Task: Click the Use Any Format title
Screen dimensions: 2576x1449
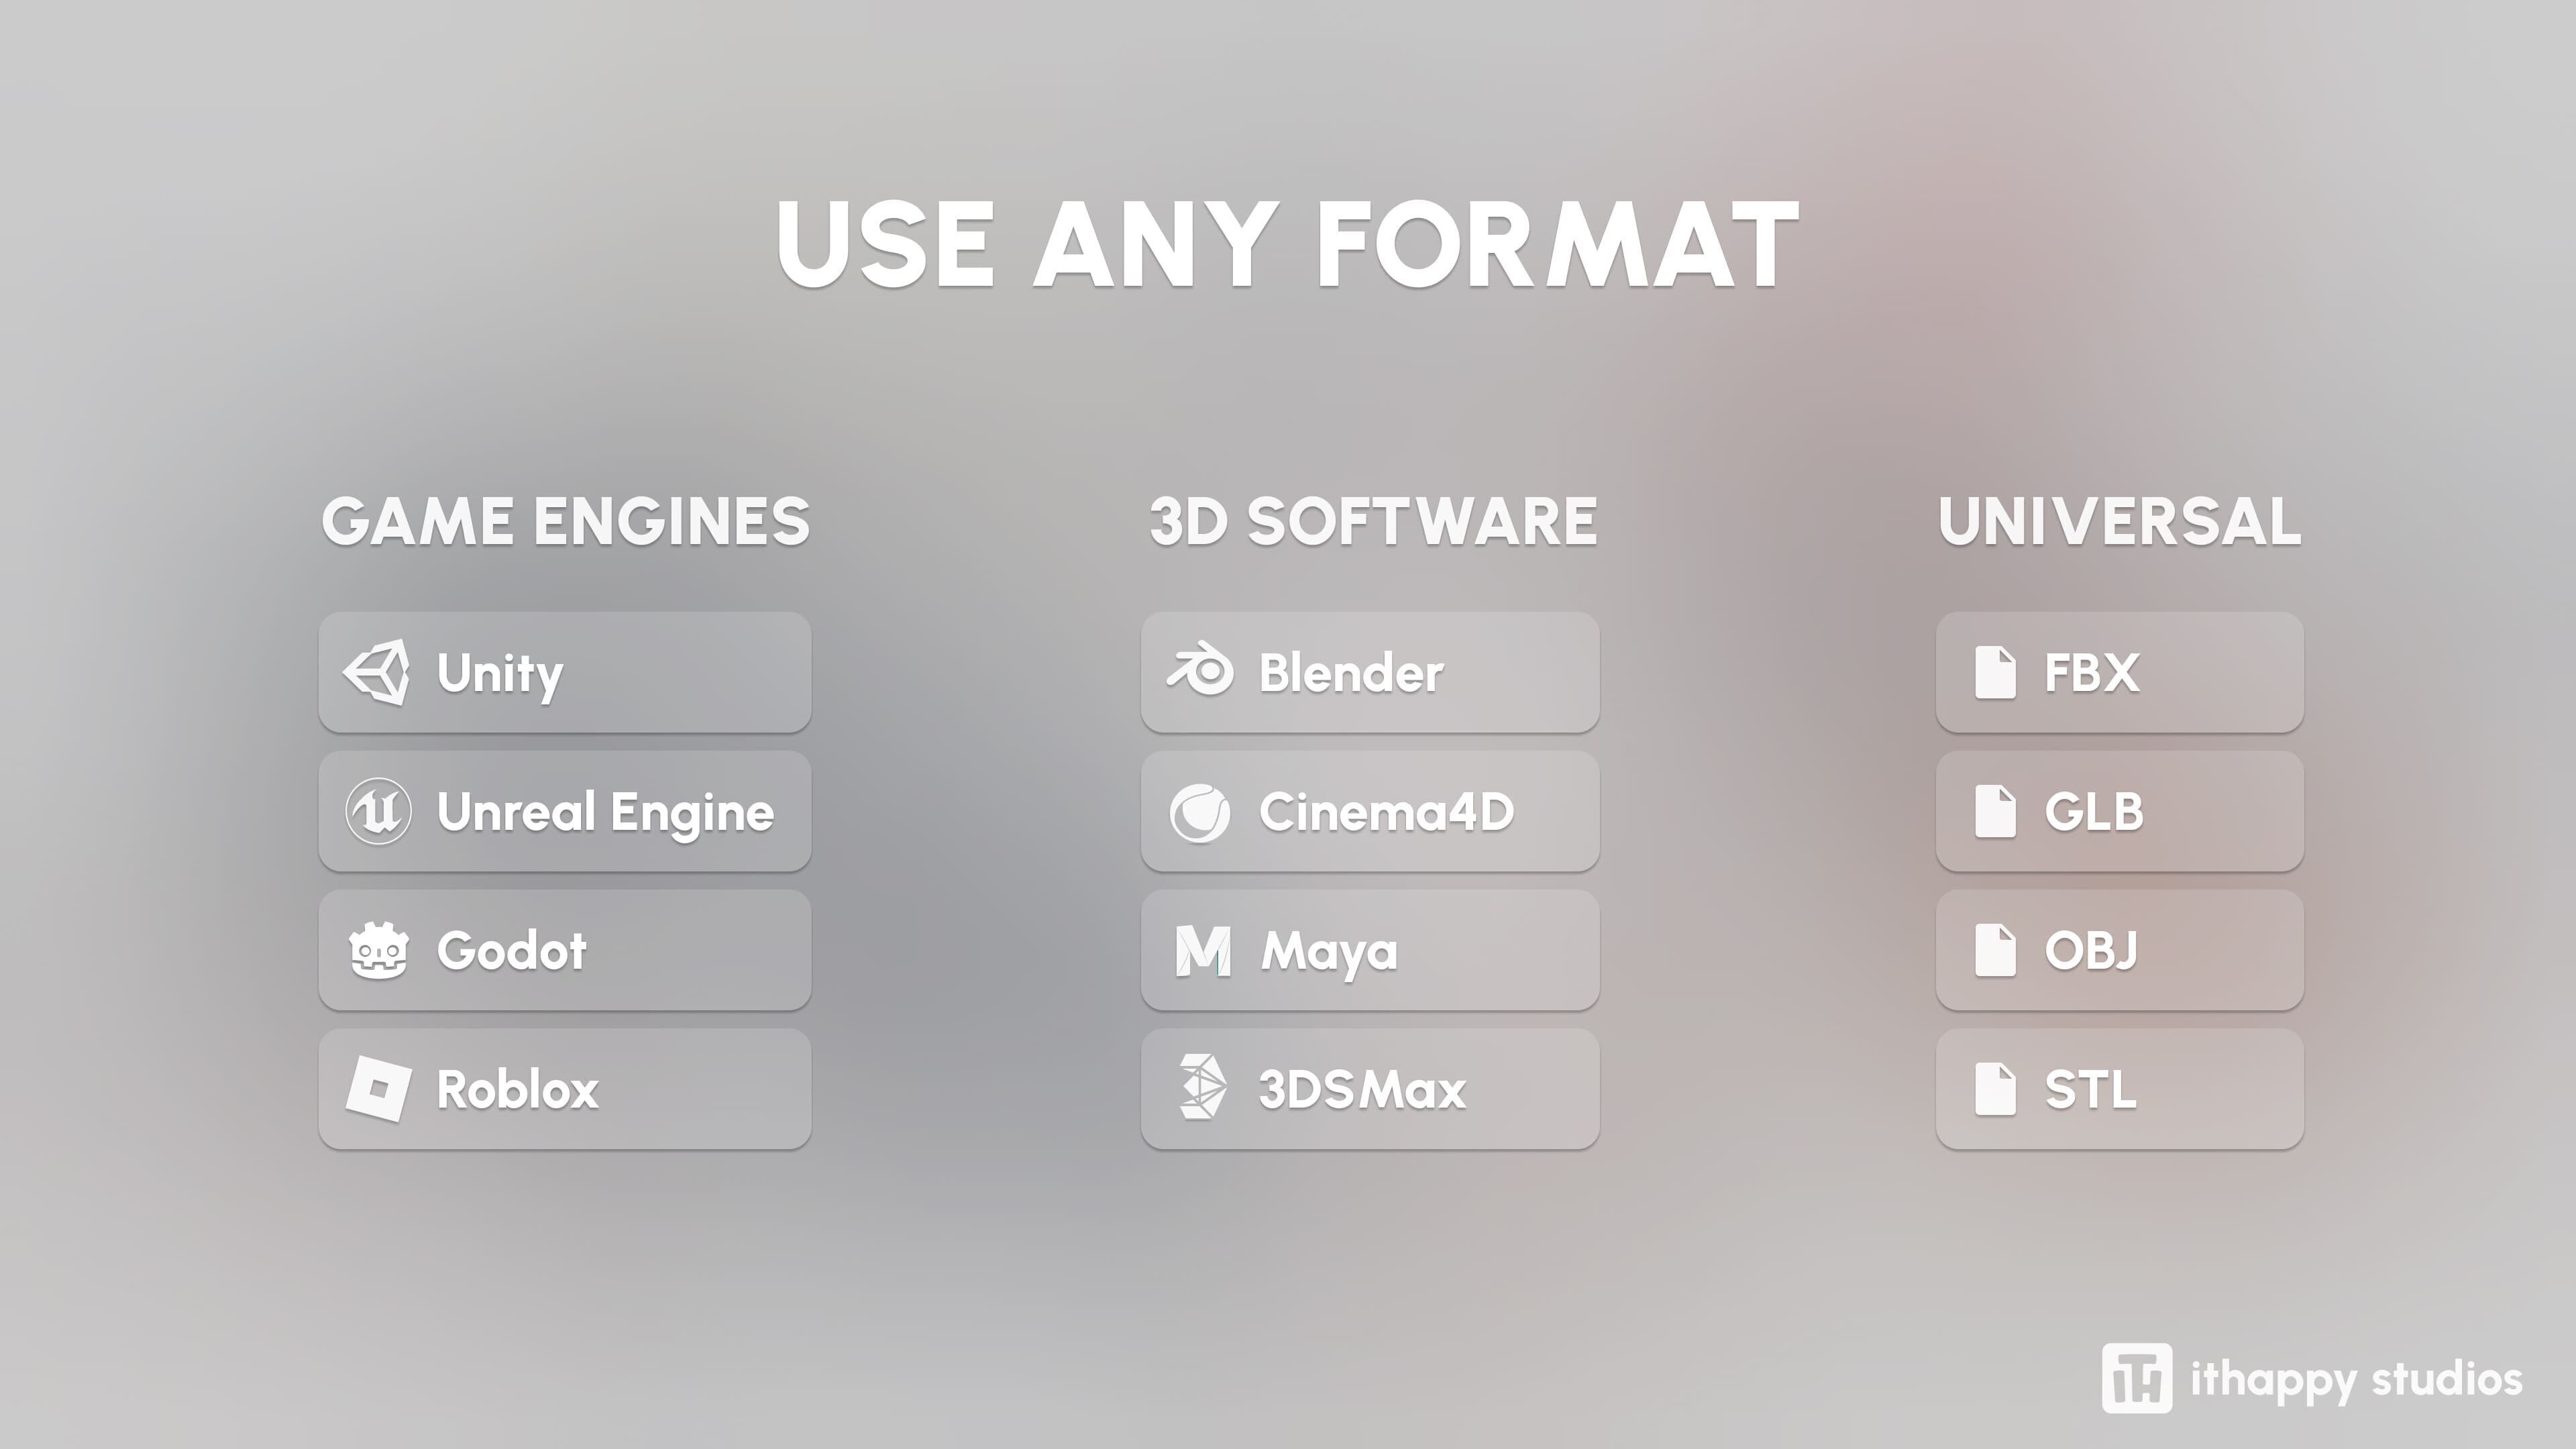Action: (x=1287, y=244)
